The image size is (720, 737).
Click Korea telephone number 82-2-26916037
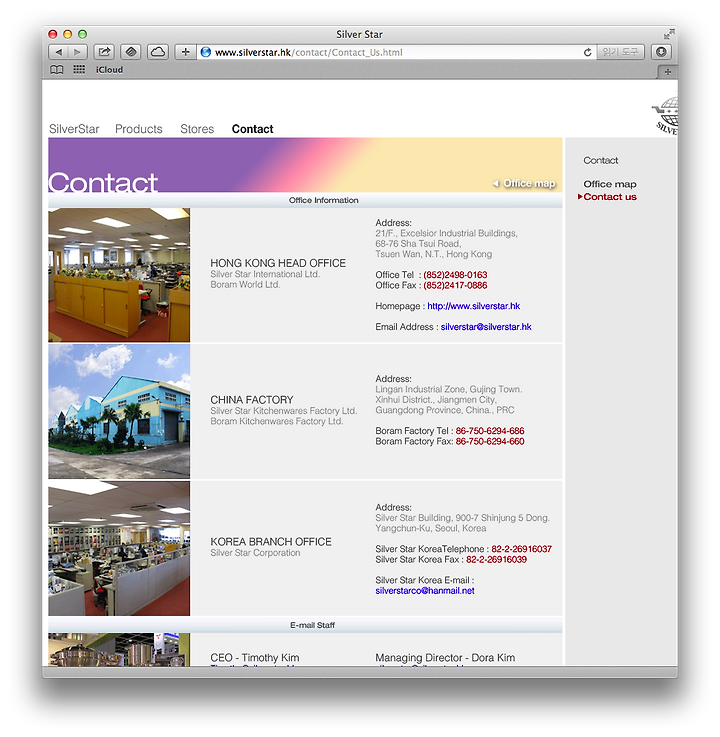coord(521,549)
